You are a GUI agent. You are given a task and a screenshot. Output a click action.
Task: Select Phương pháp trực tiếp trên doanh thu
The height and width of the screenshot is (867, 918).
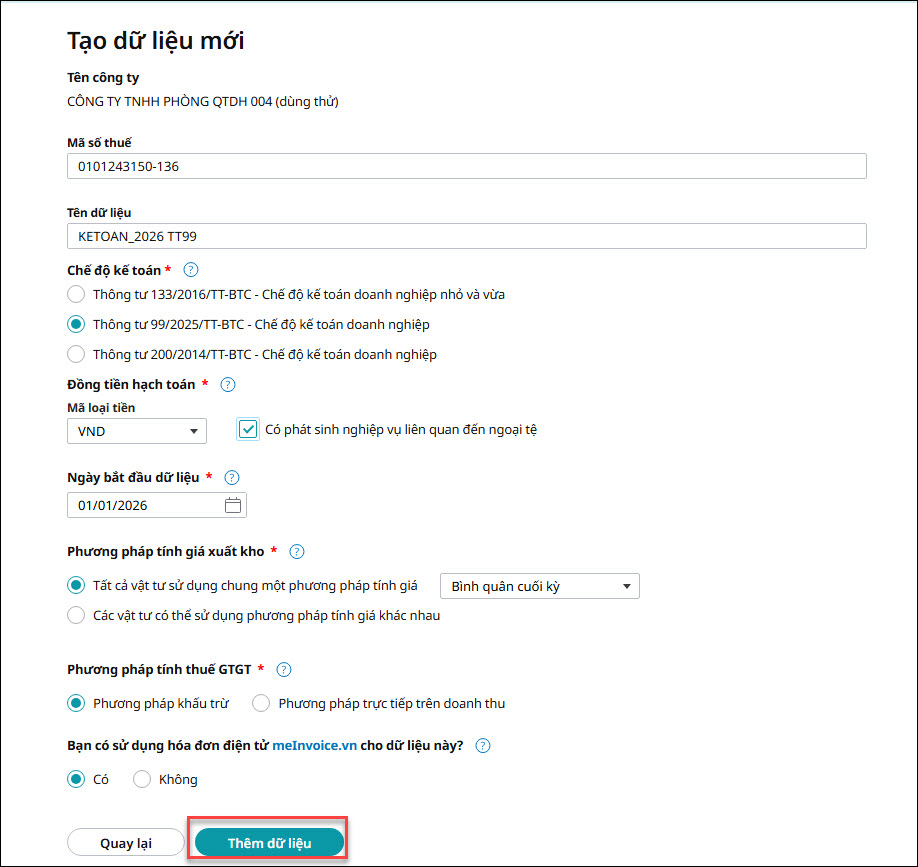(x=261, y=703)
